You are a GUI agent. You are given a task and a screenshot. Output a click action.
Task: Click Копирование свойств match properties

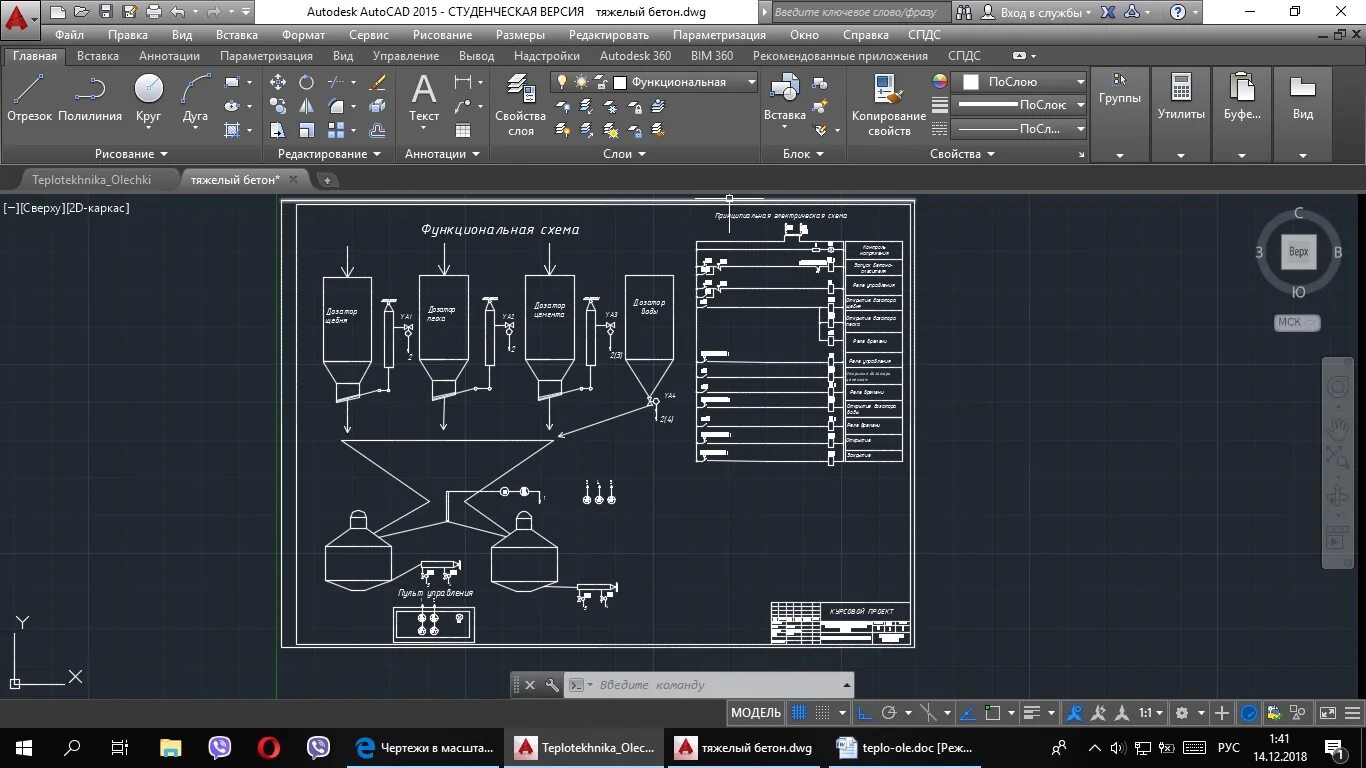(889, 104)
